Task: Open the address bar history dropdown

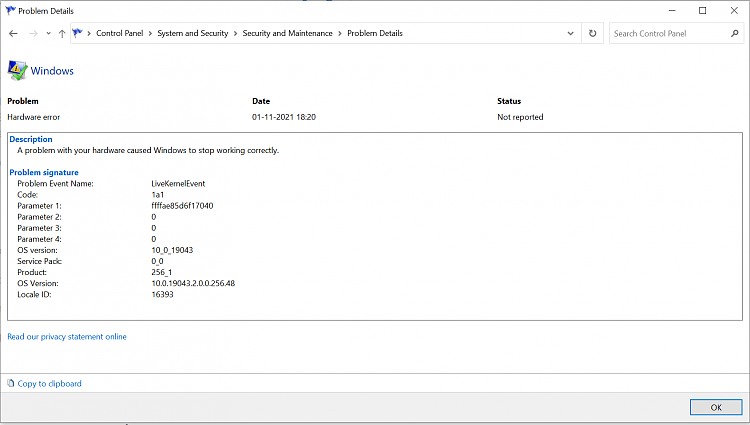Action: (570, 33)
